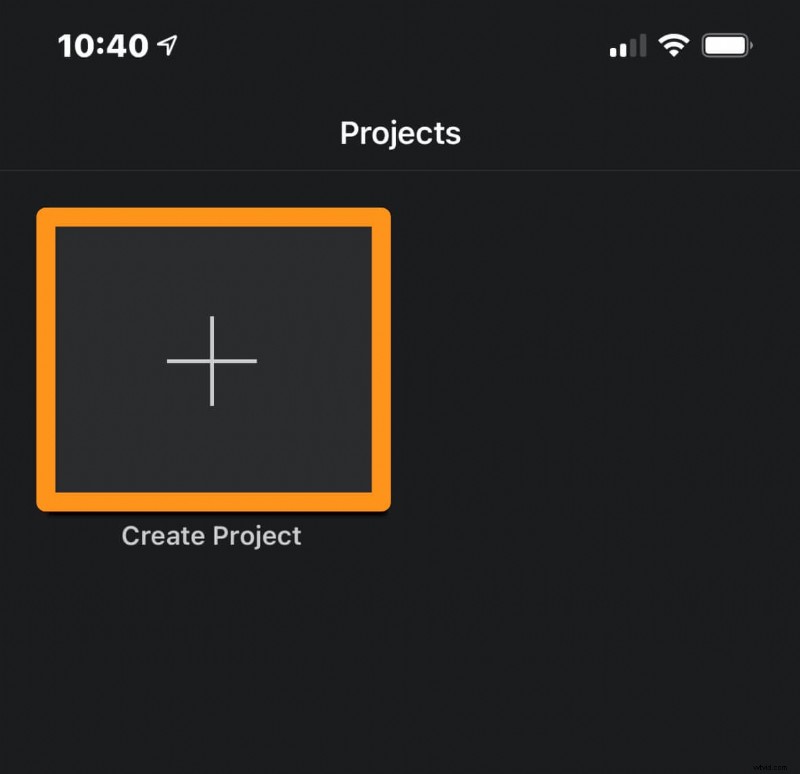Tap the location arrow icon in status bar
The height and width of the screenshot is (774, 800).
pos(166,42)
